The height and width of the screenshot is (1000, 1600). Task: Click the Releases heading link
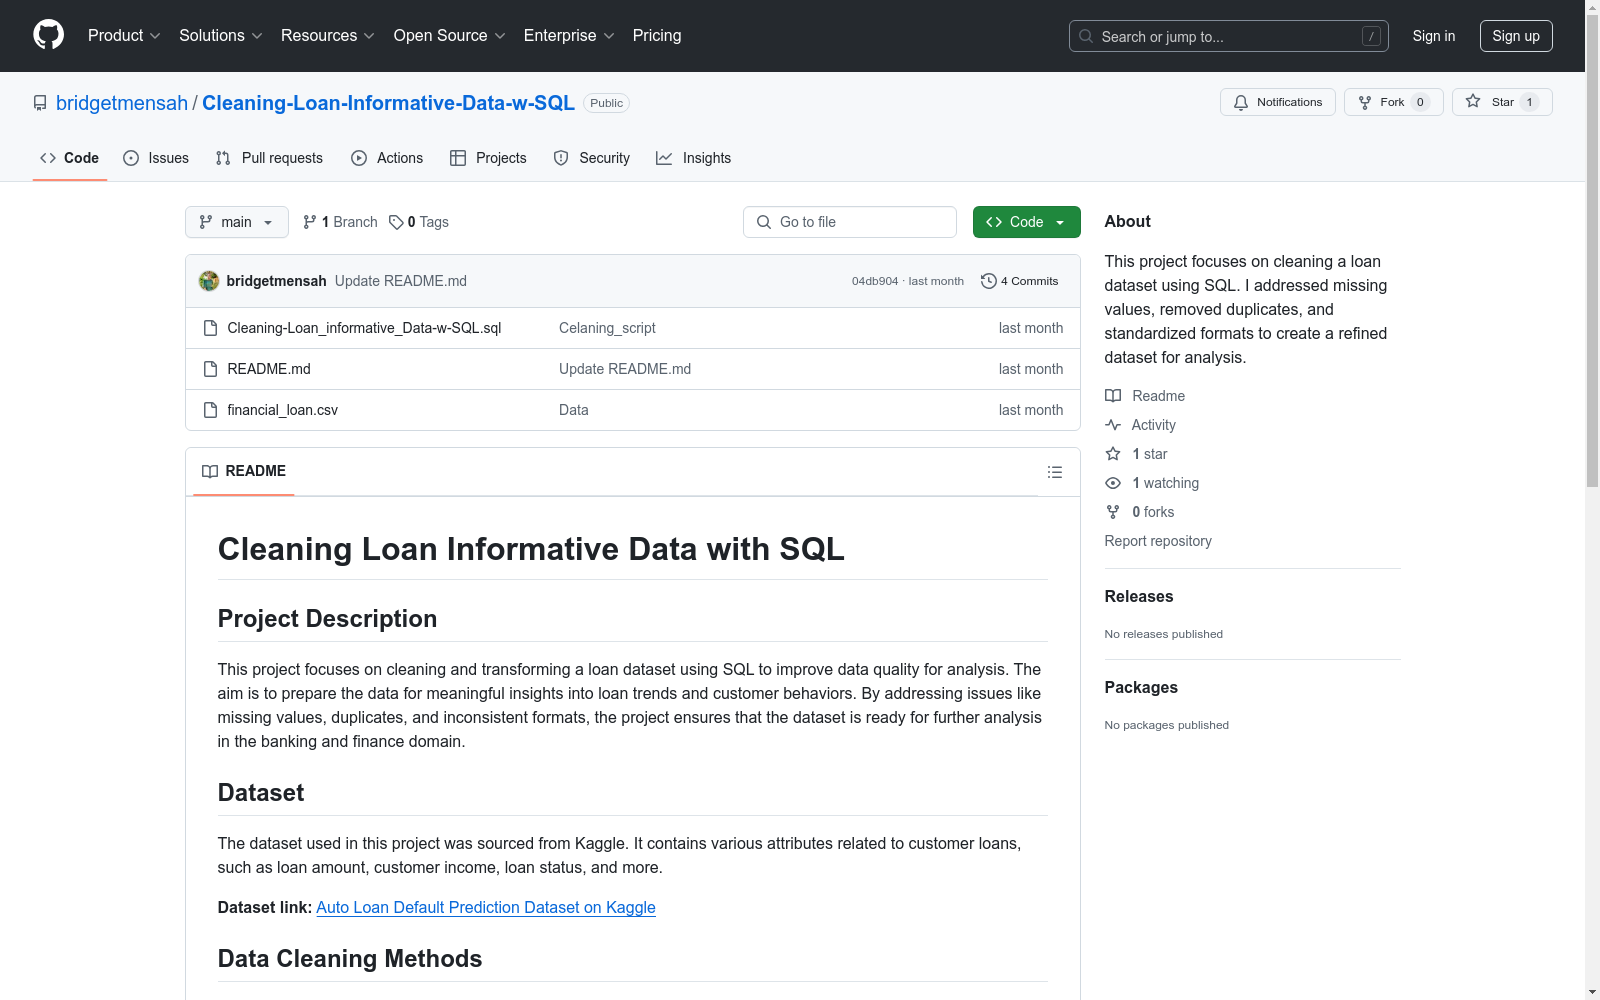[1139, 596]
